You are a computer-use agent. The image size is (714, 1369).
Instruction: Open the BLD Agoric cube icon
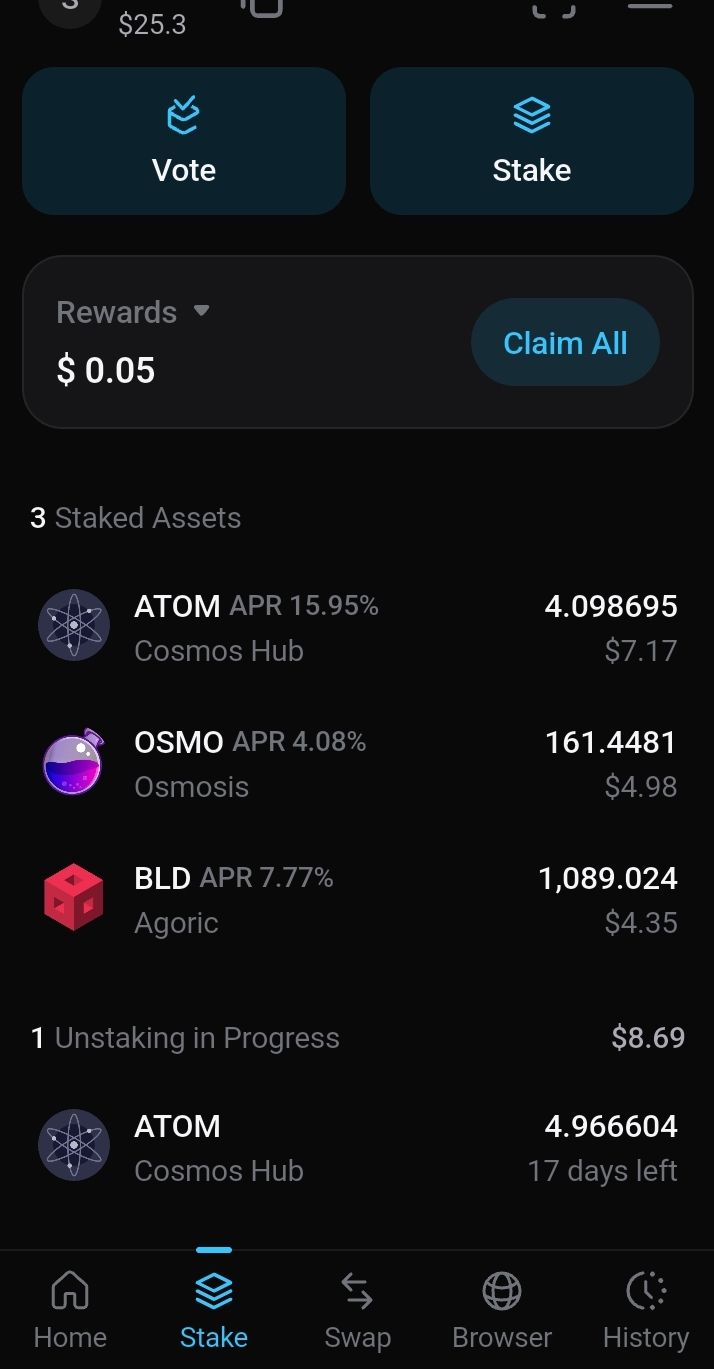coord(73,898)
